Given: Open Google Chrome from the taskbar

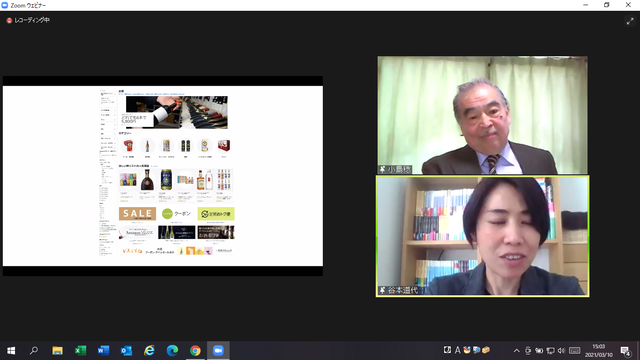Looking at the screenshot, I should (195, 351).
